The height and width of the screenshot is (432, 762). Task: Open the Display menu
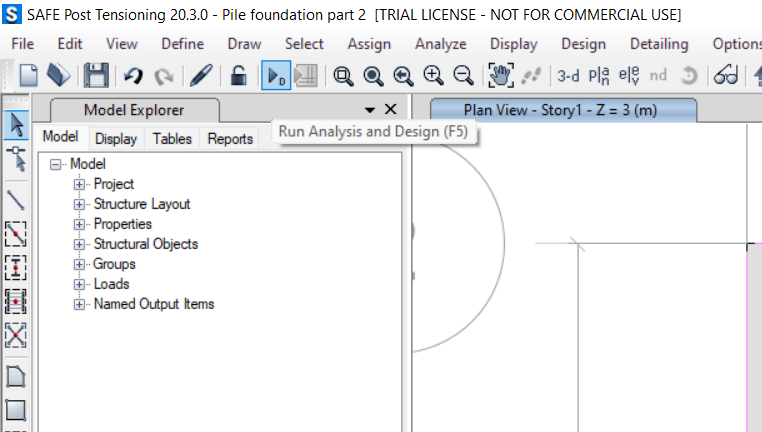[x=514, y=44]
